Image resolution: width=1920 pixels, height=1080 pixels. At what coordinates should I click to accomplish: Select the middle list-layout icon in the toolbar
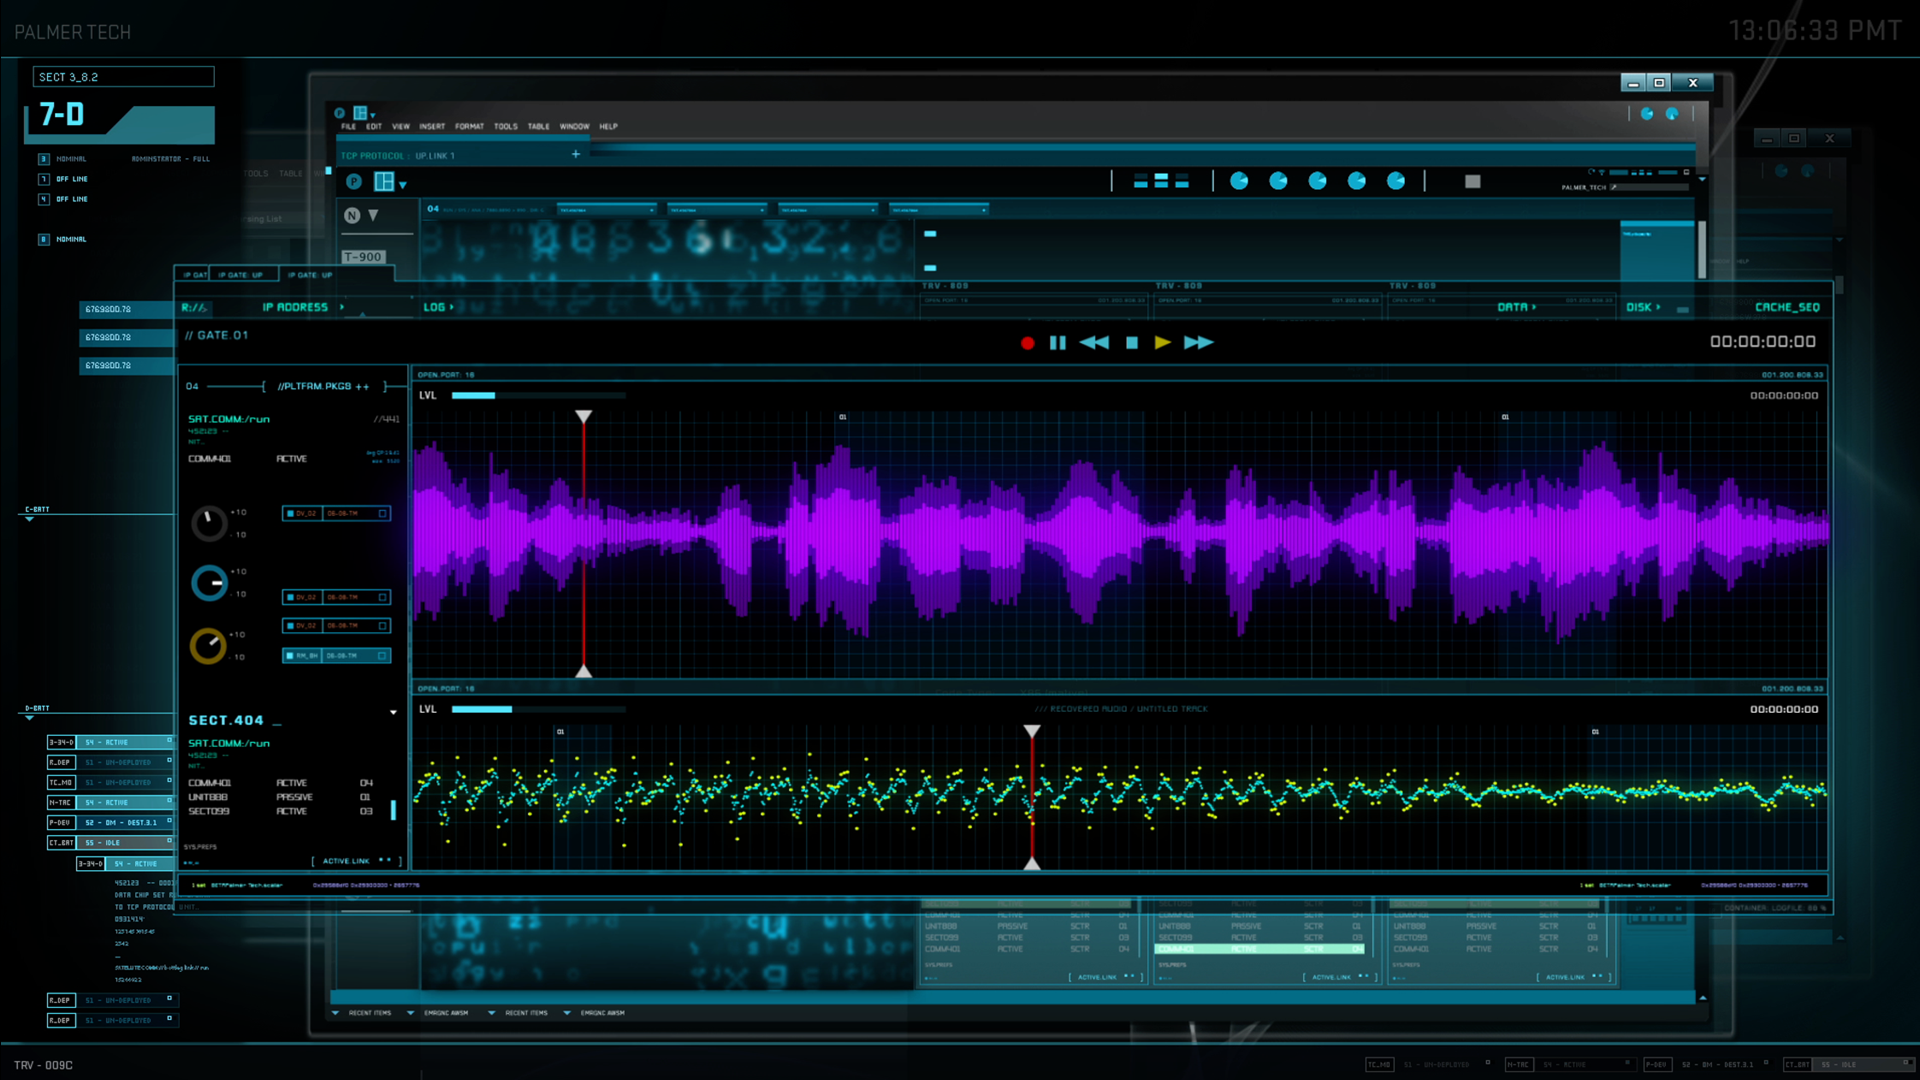(x=1161, y=181)
